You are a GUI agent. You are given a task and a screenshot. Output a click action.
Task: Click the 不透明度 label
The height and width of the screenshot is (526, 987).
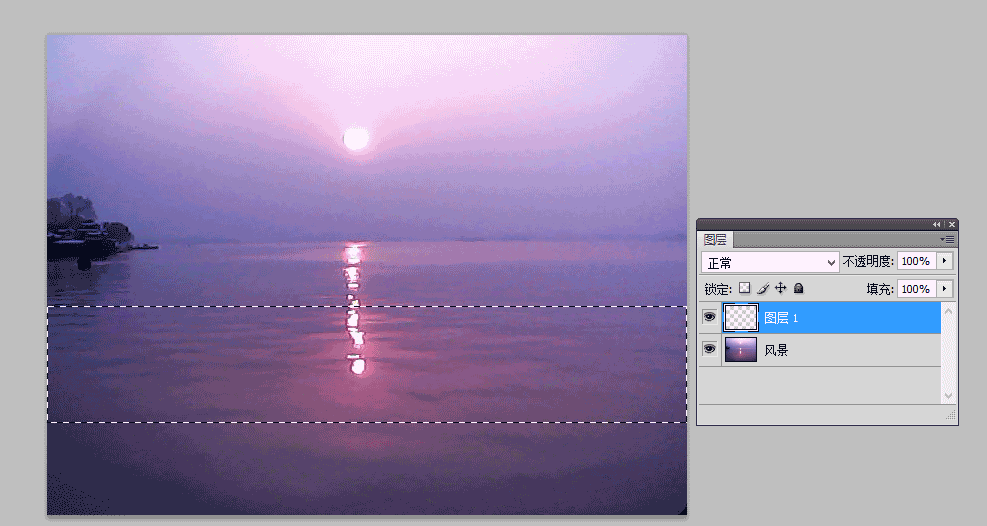(x=868, y=261)
